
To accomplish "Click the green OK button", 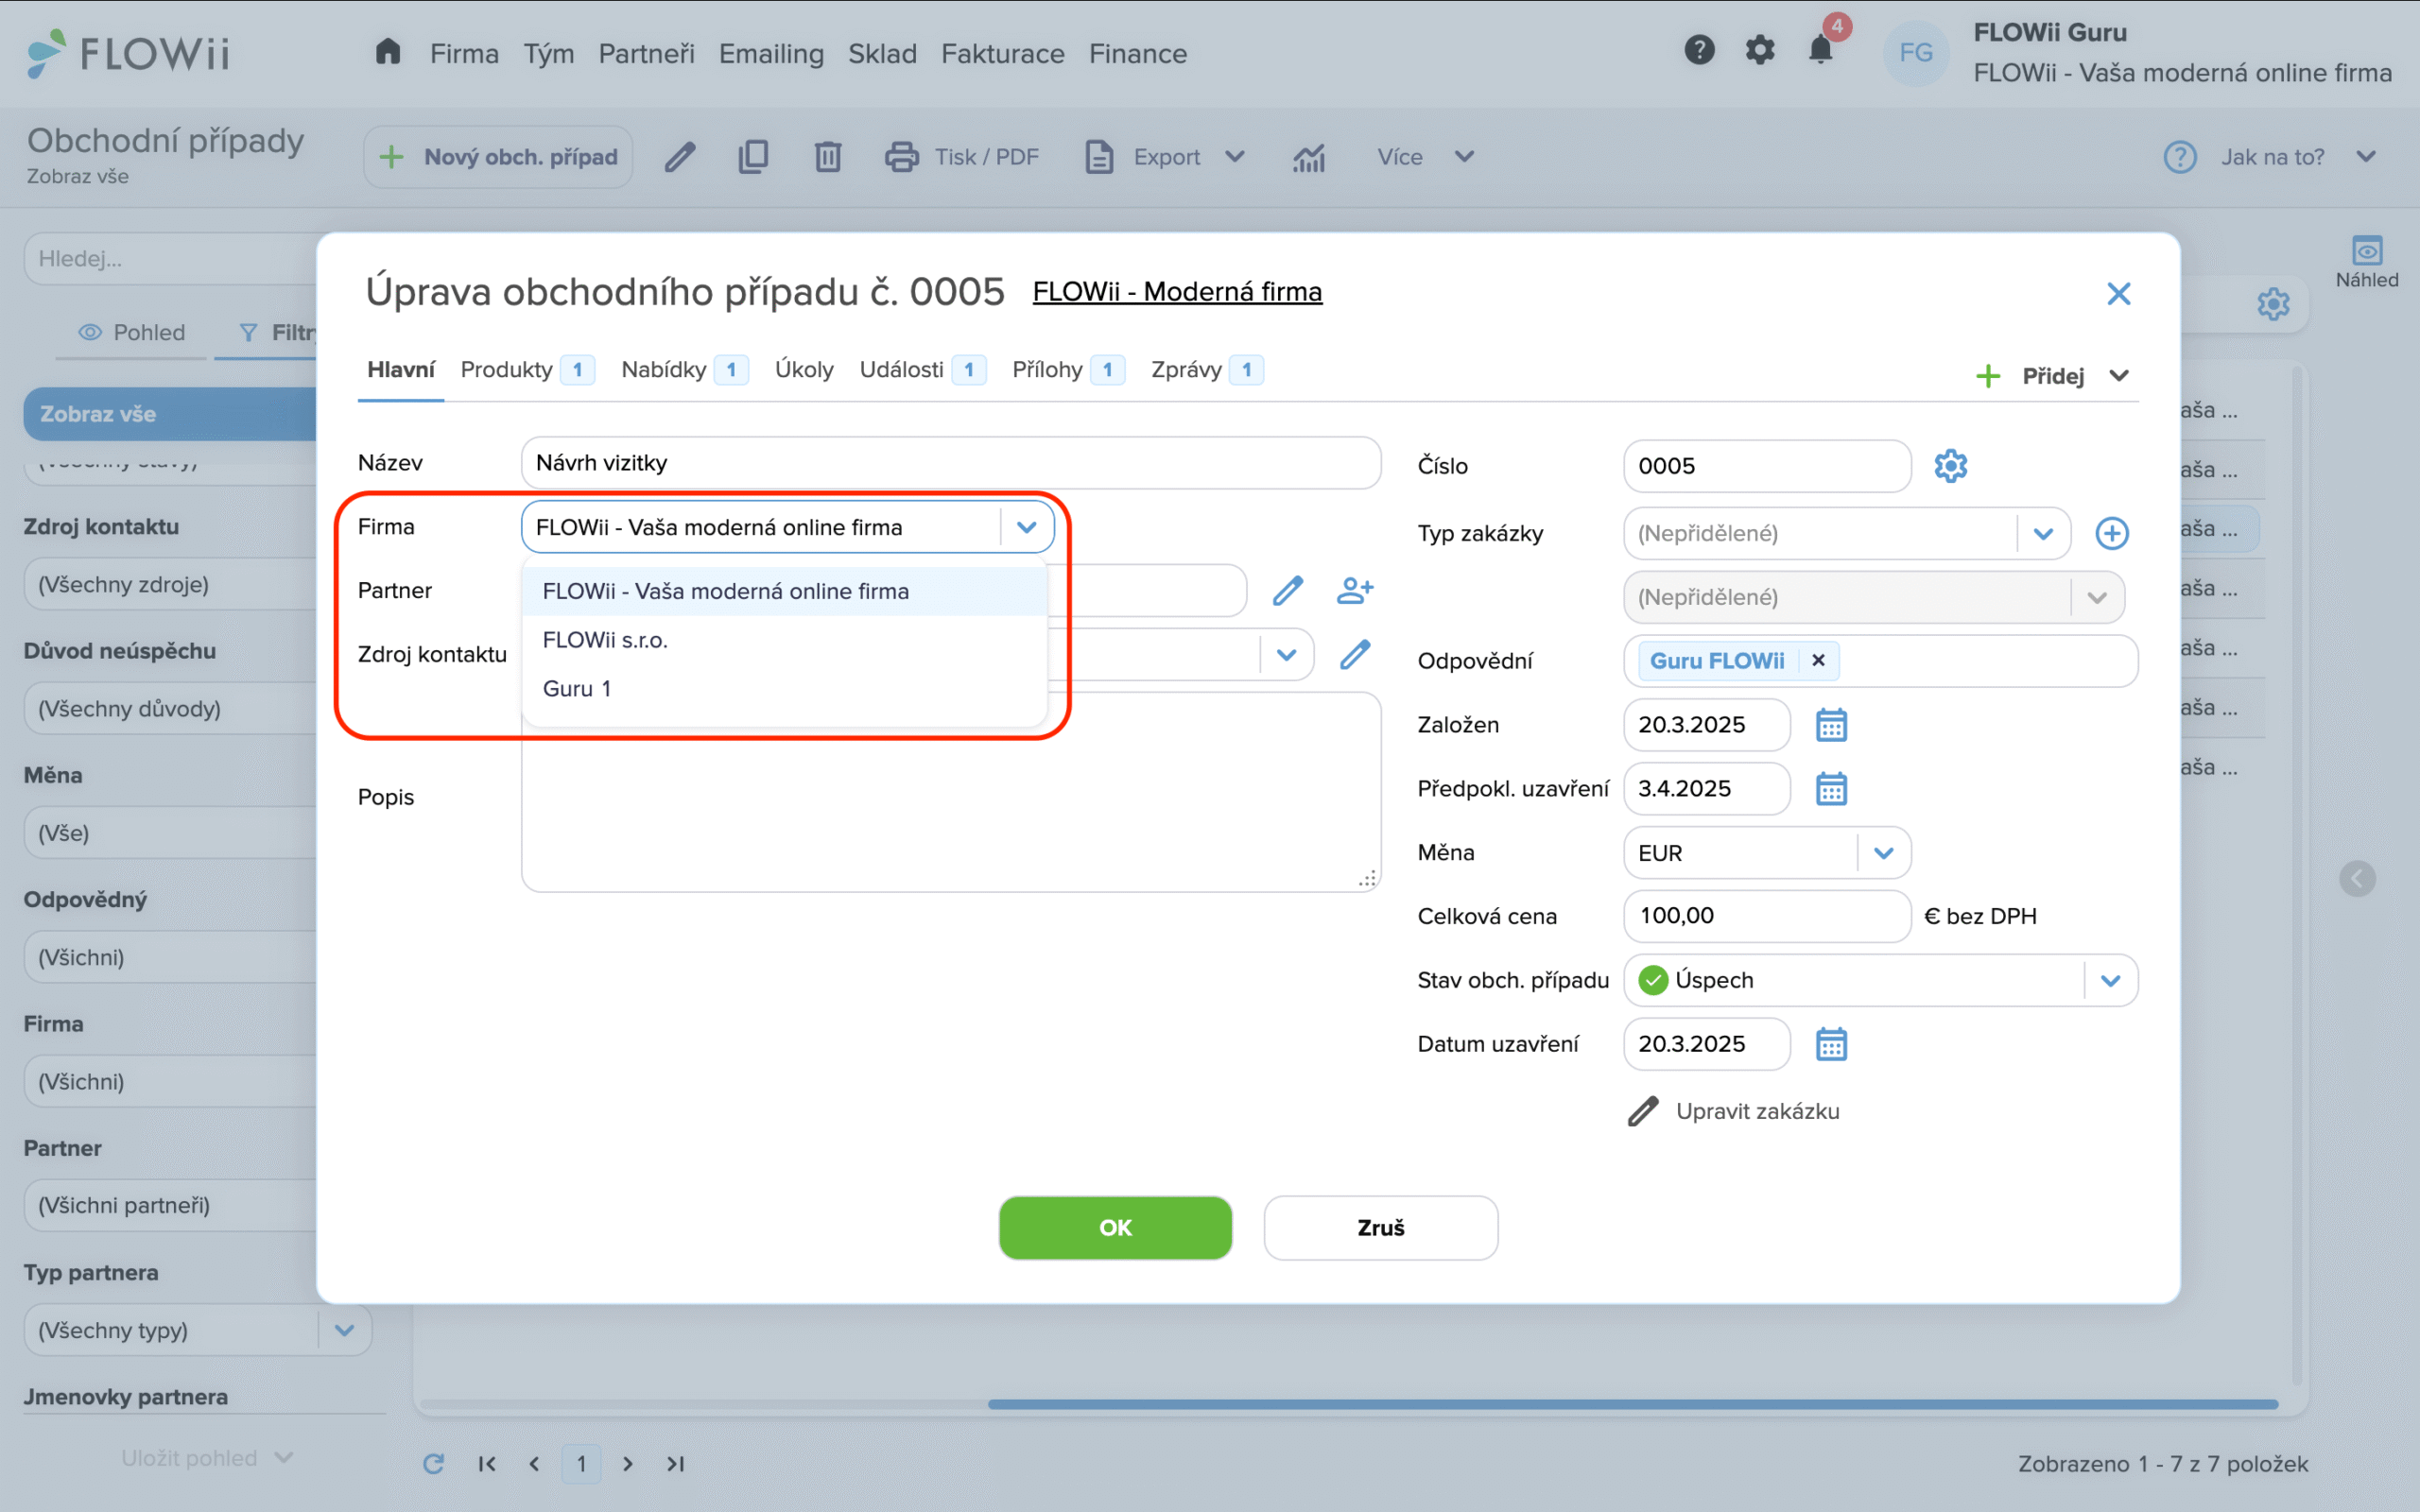I will 1115,1228.
